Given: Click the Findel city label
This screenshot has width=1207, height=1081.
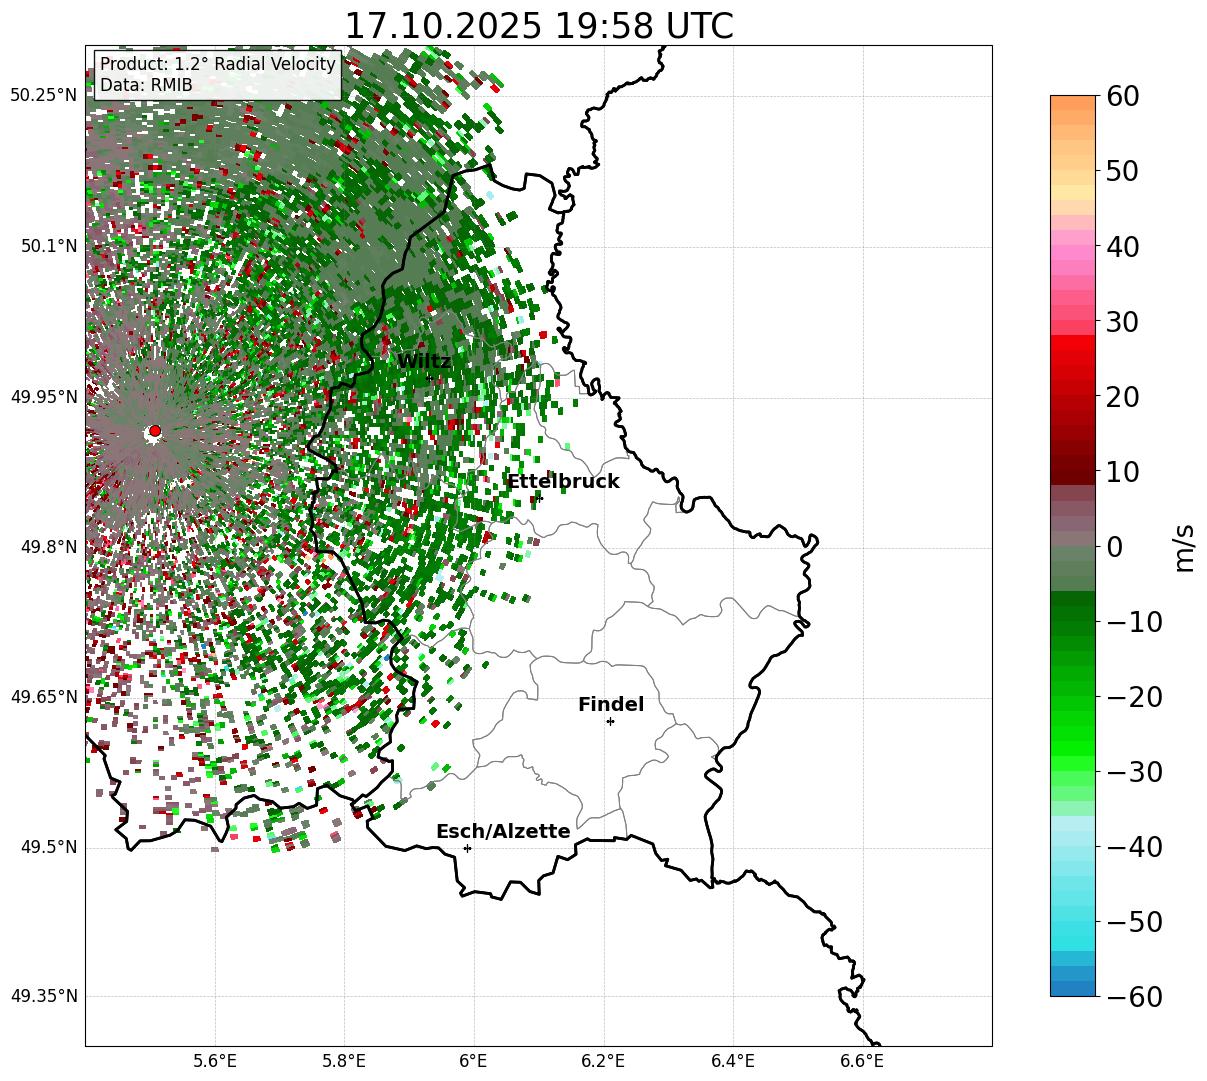Looking at the screenshot, I should tap(611, 705).
